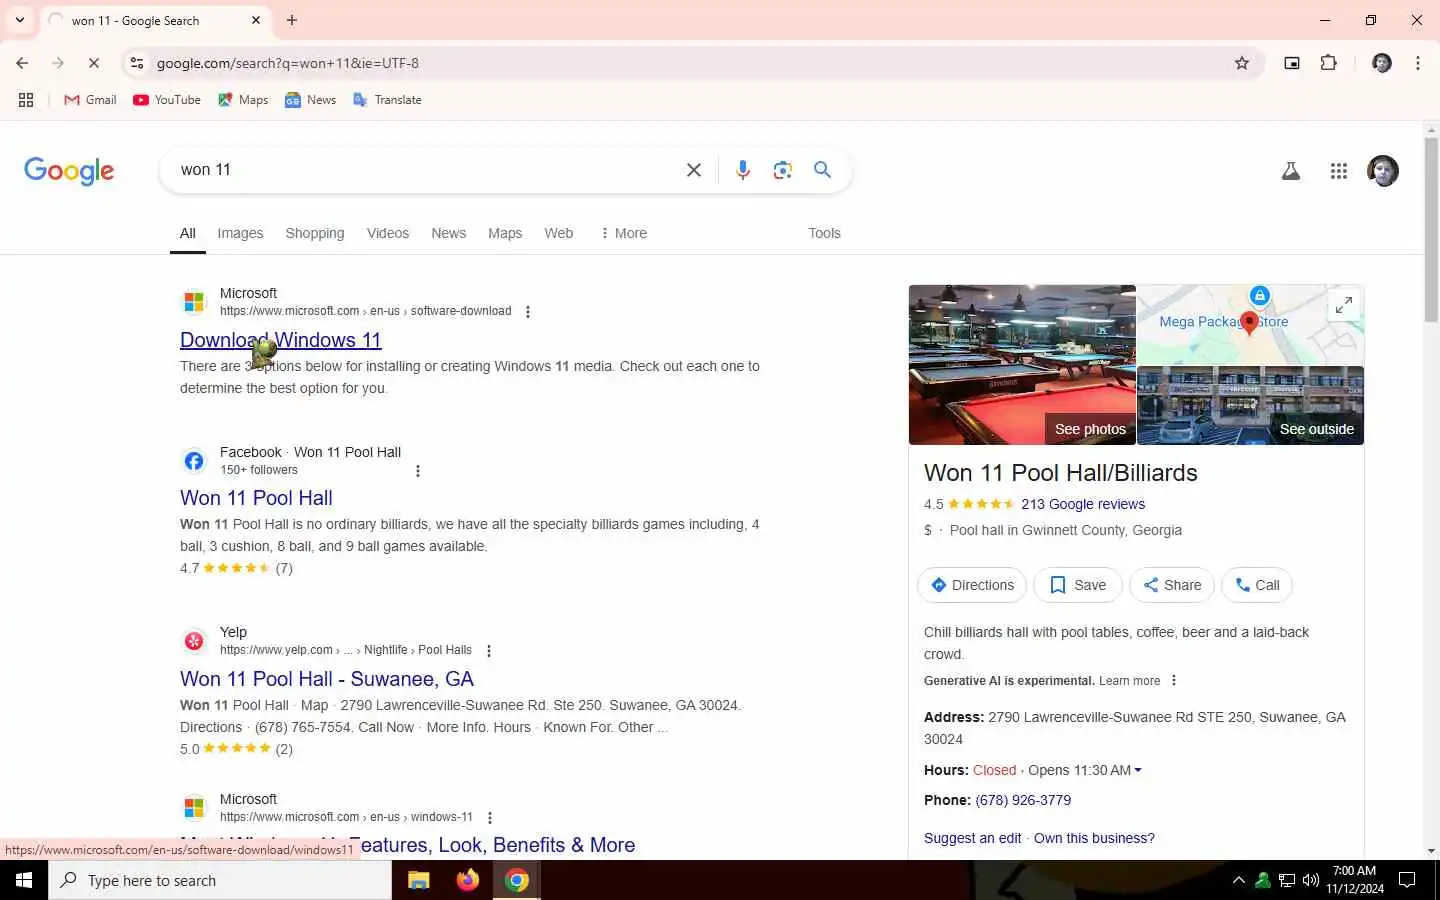Bookmark this page with the star icon
Image resolution: width=1440 pixels, height=900 pixels.
pos(1242,63)
